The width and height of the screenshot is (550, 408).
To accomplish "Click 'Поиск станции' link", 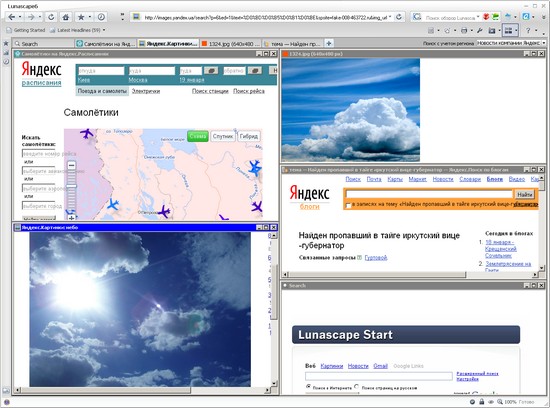I will (x=210, y=91).
